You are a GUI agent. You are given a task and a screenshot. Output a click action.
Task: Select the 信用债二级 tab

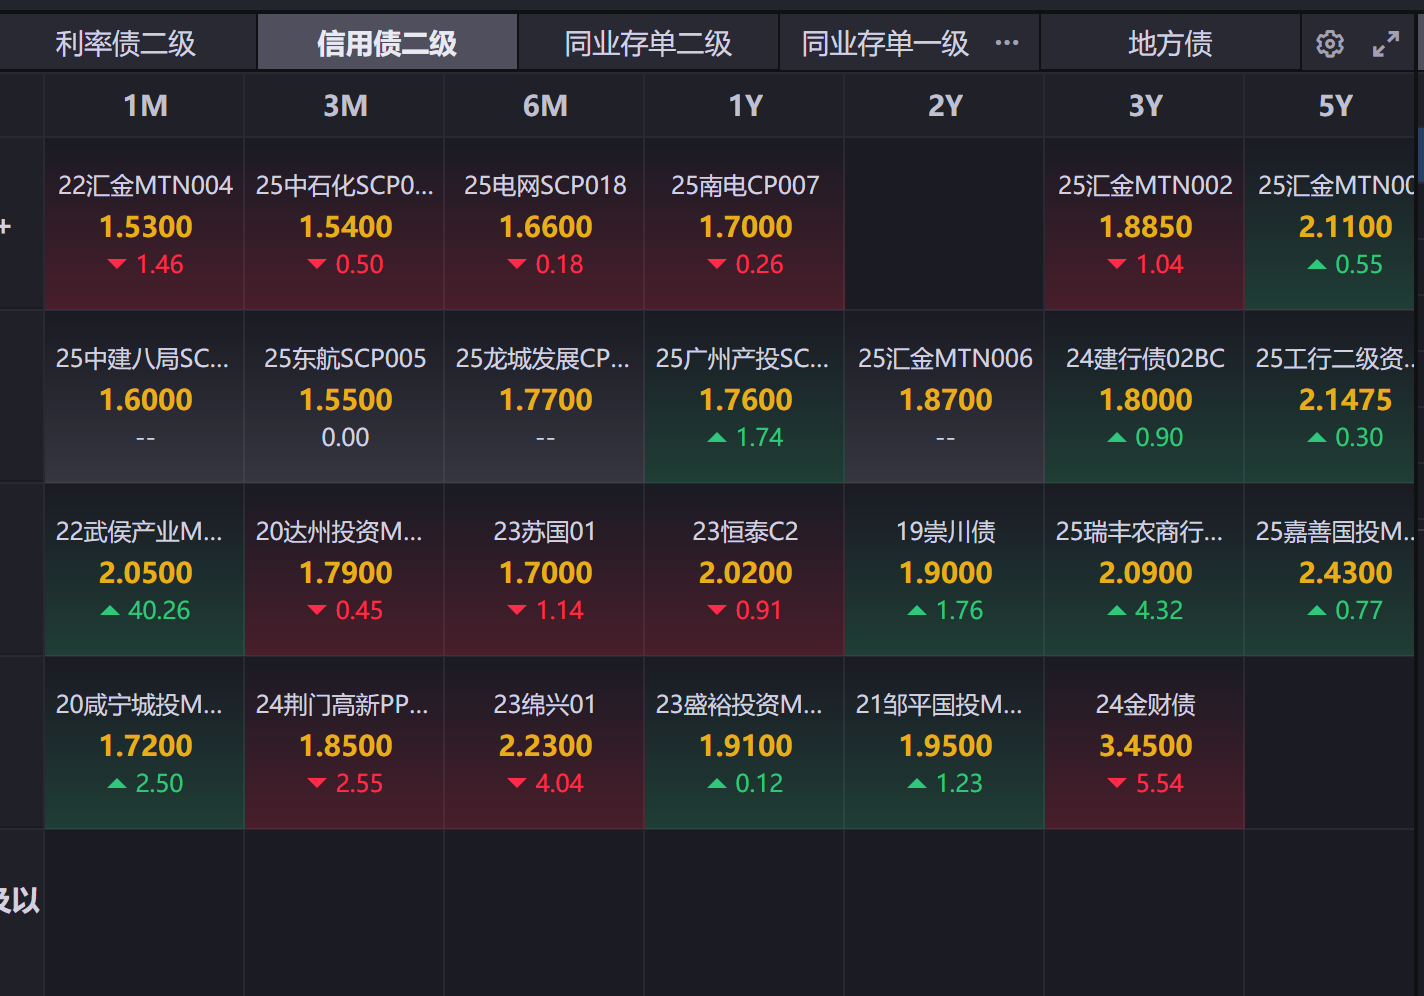click(387, 44)
